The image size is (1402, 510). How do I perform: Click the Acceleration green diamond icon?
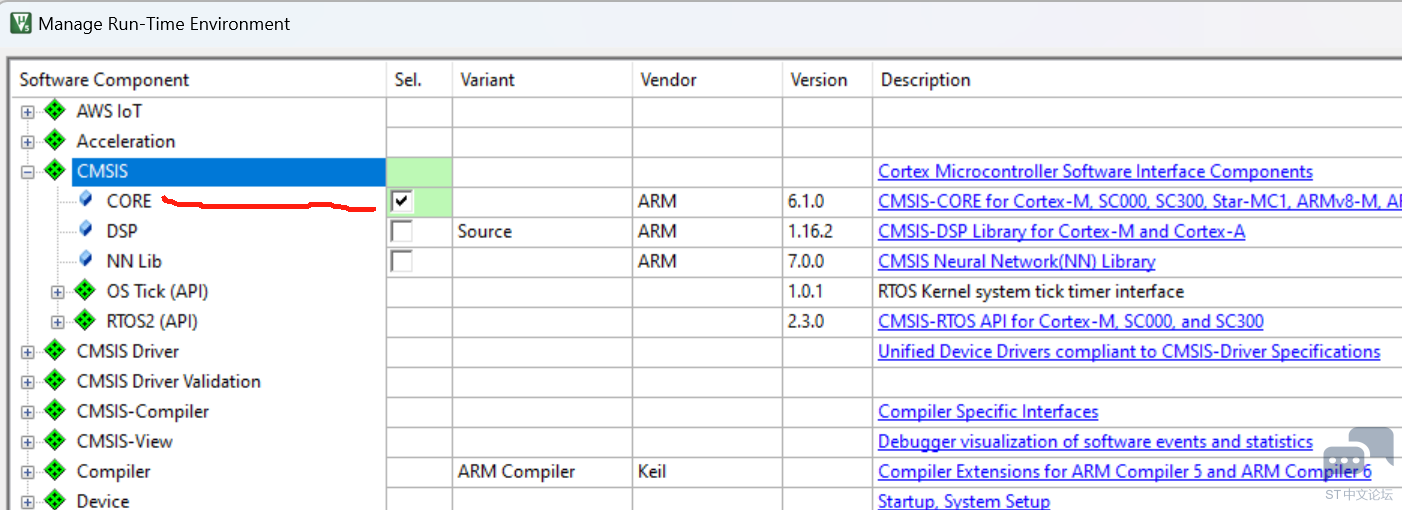tap(55, 141)
